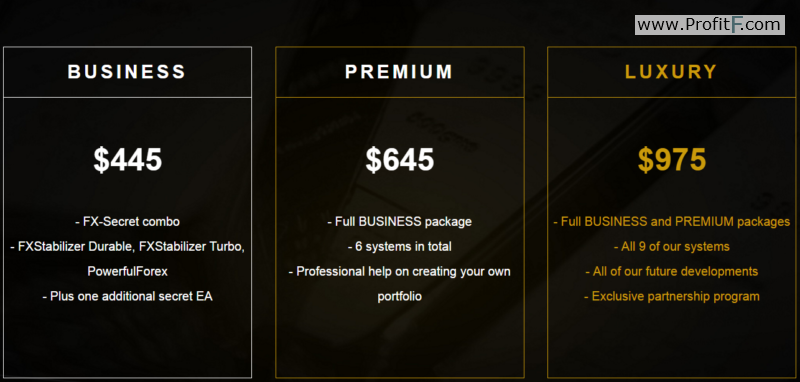Click Plus one additional secret EA
The image size is (800, 382).
[x=128, y=296]
